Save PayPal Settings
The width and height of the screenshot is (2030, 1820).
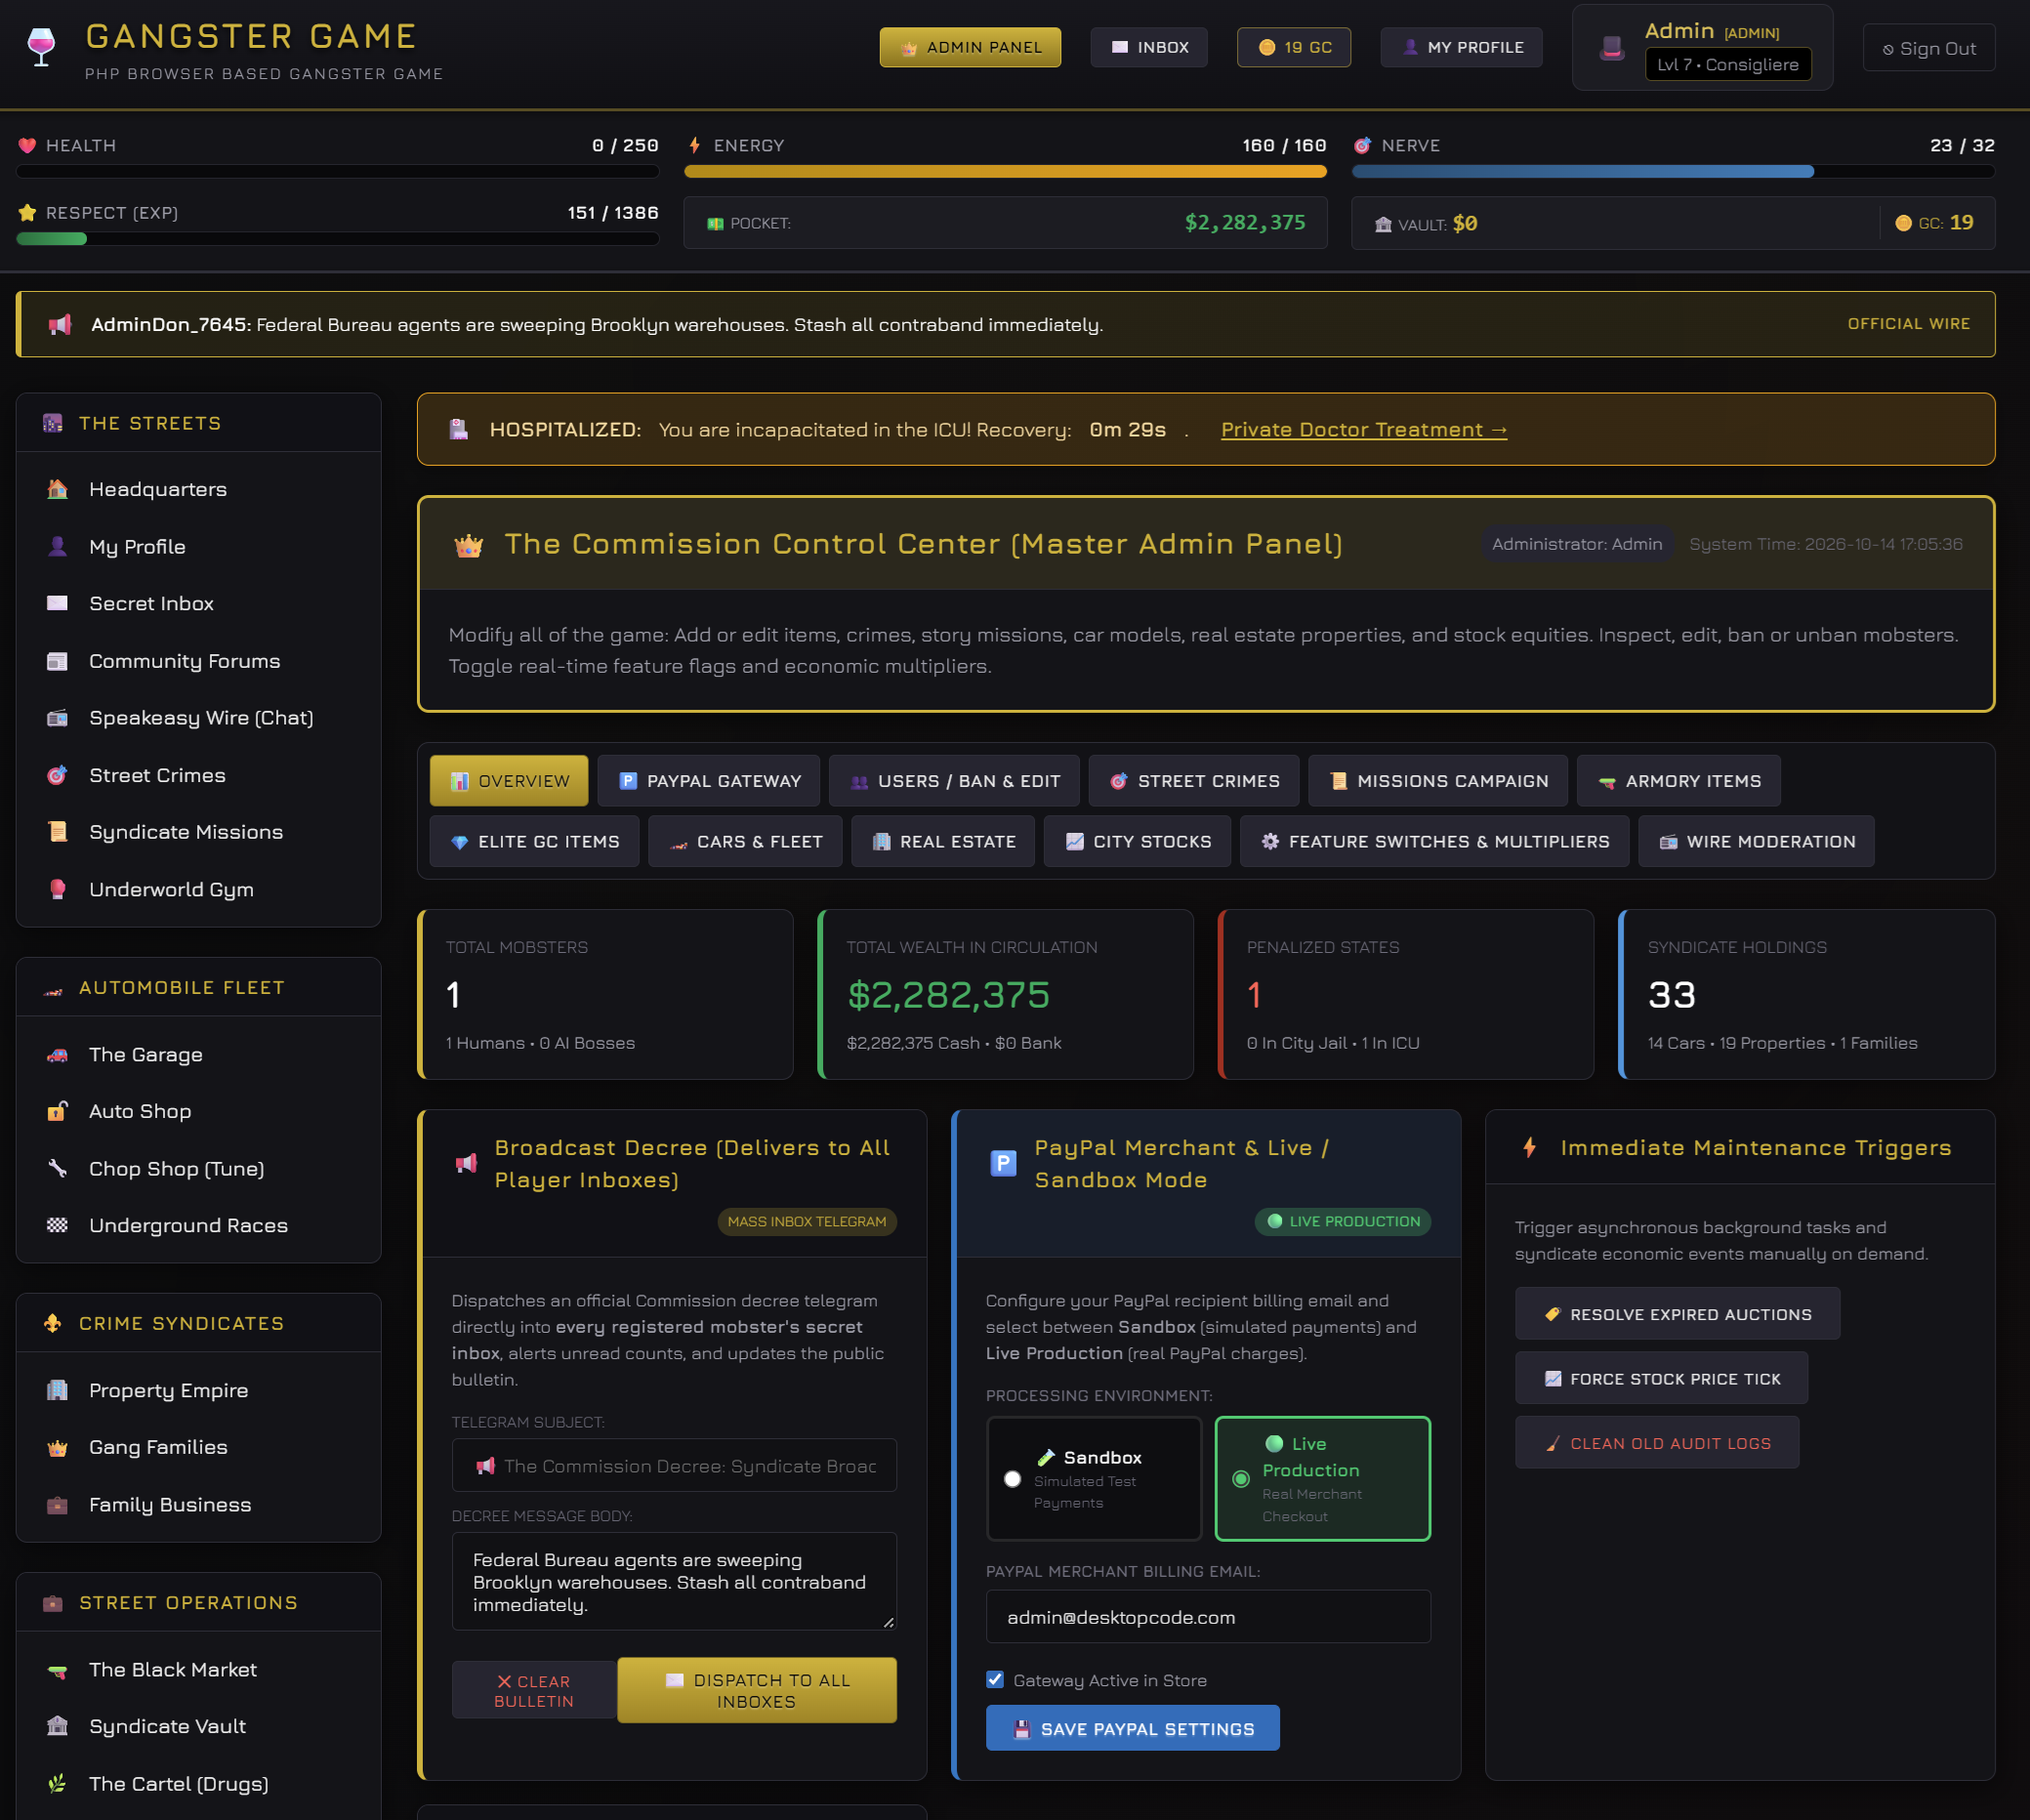pos(1132,1728)
